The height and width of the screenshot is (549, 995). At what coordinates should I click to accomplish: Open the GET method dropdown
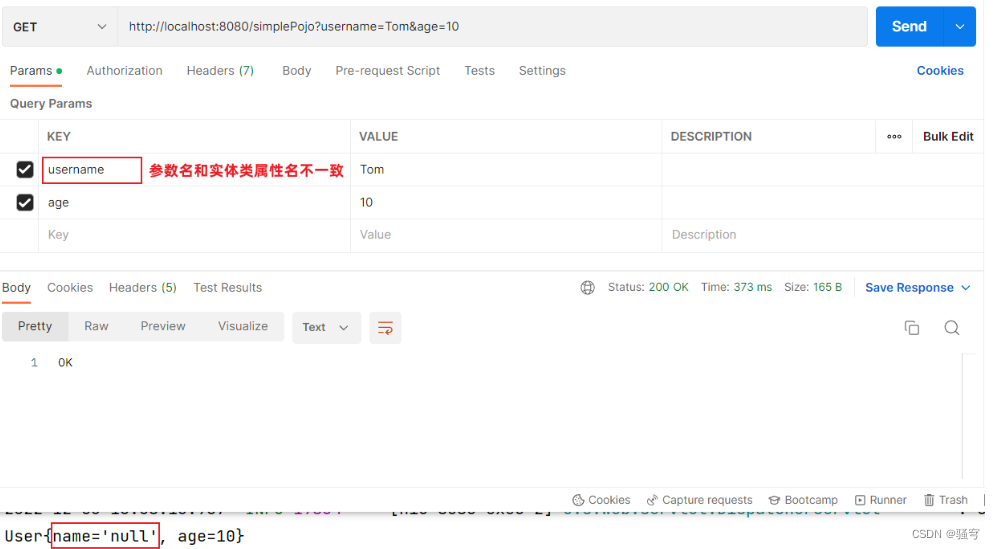point(60,27)
